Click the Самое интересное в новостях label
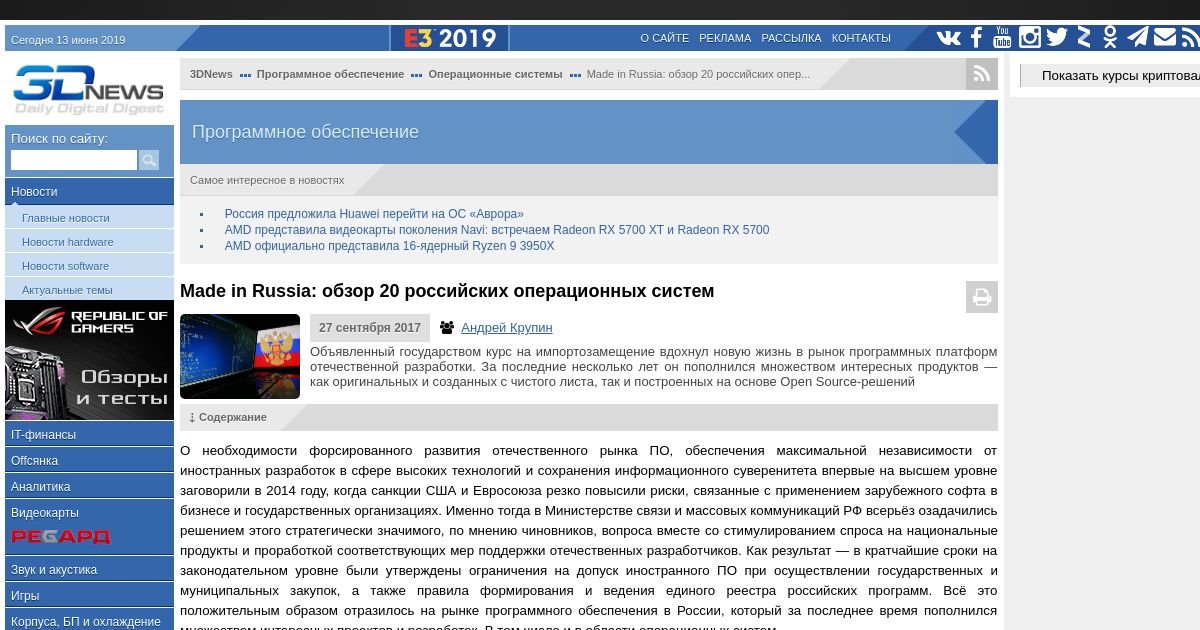 coord(267,180)
